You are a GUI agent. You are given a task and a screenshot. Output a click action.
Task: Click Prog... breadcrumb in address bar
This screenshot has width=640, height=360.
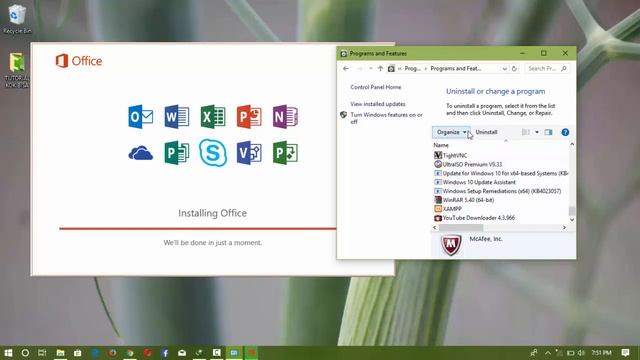pyautogui.click(x=412, y=69)
